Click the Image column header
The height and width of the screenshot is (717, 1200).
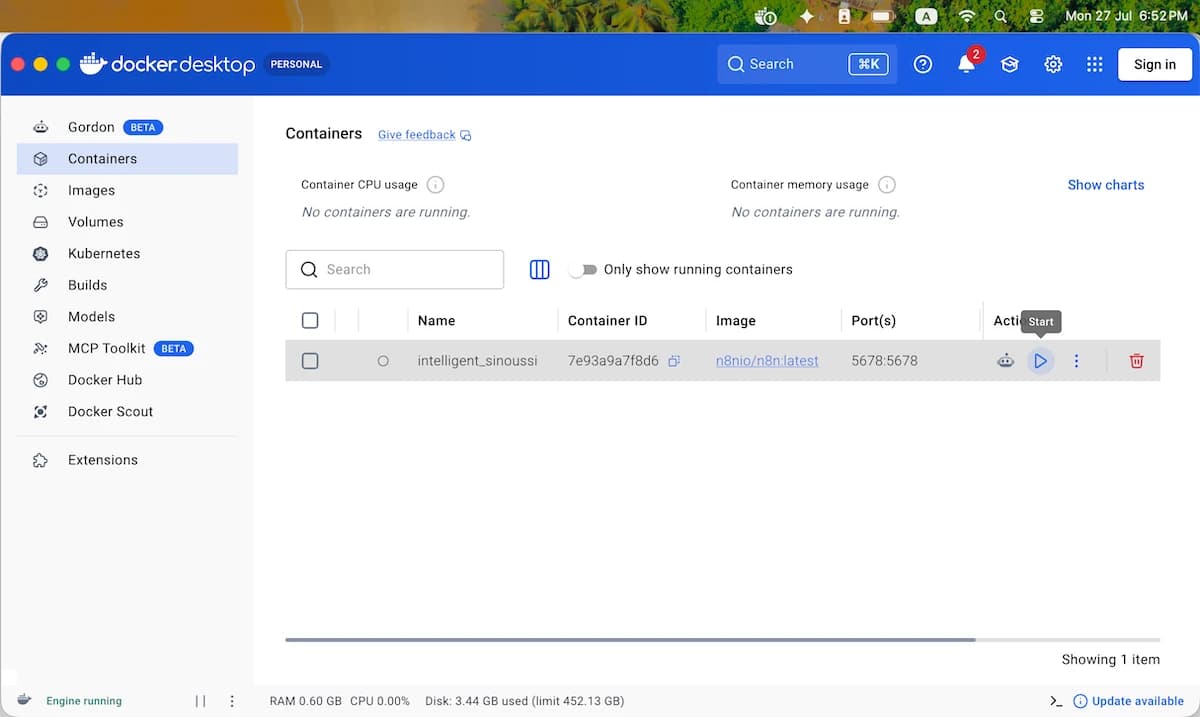pyautogui.click(x=735, y=321)
